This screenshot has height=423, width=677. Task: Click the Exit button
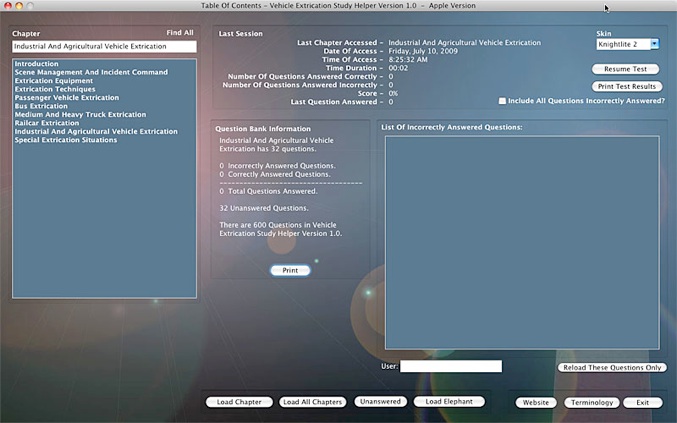[642, 402]
